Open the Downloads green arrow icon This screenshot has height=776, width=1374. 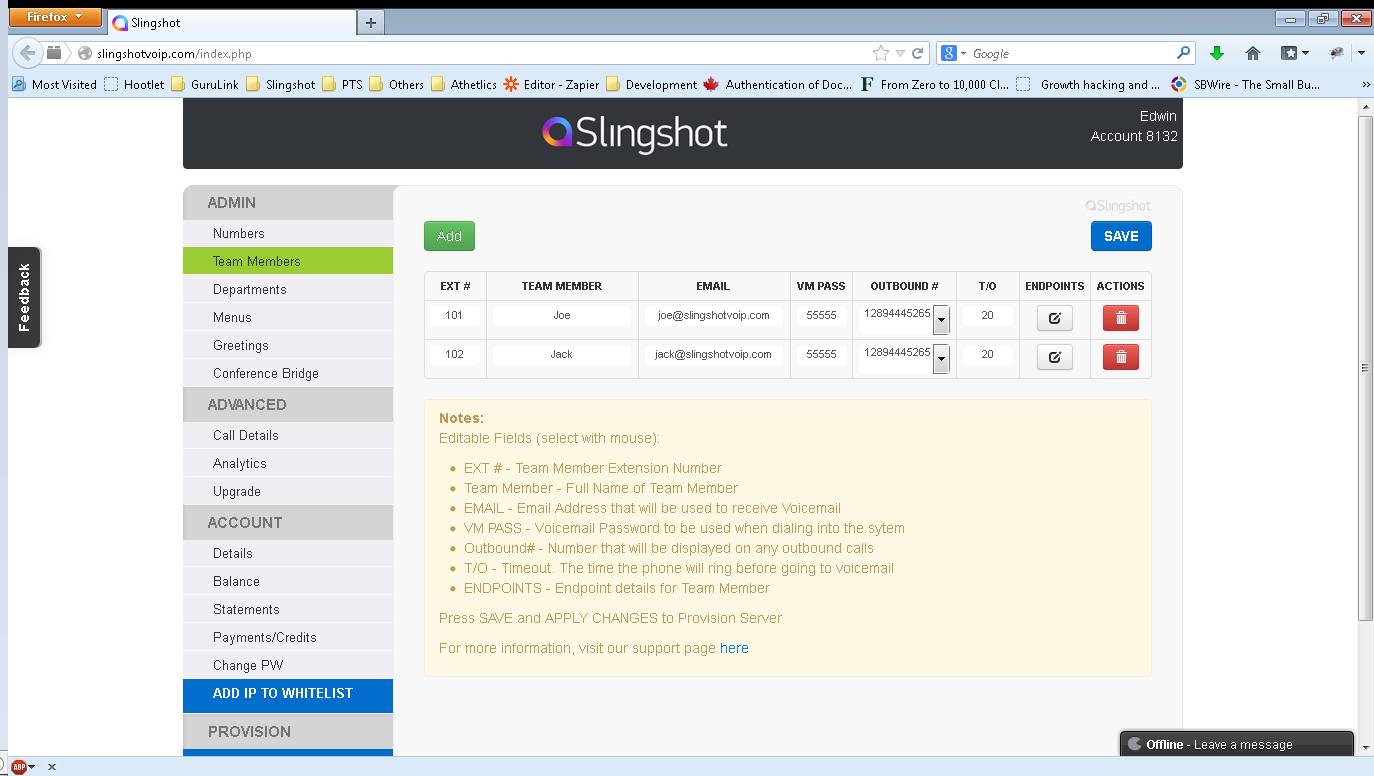click(1217, 53)
